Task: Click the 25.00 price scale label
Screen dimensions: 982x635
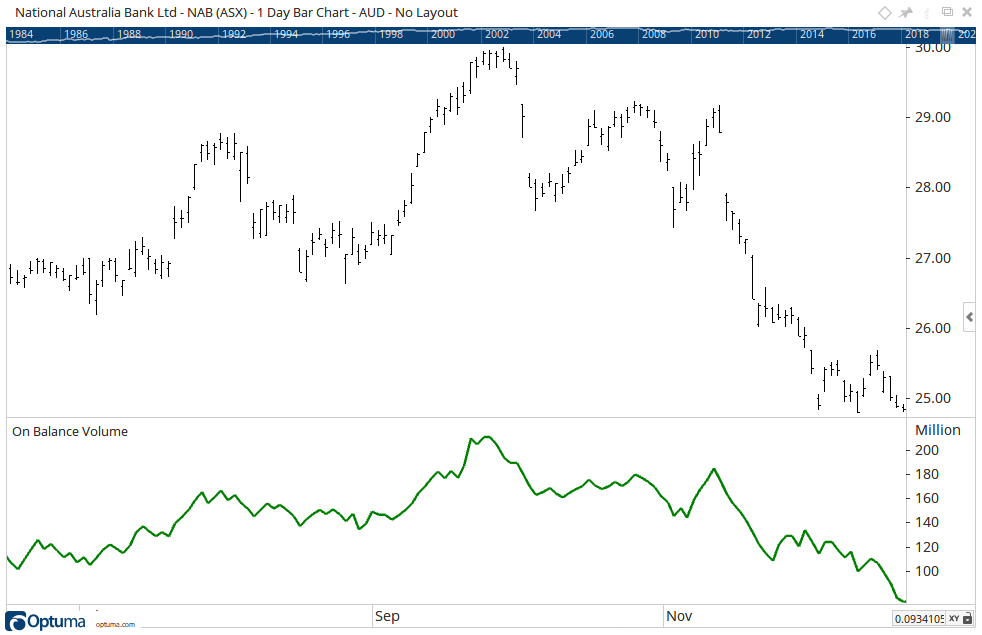Action: pyautogui.click(x=933, y=398)
